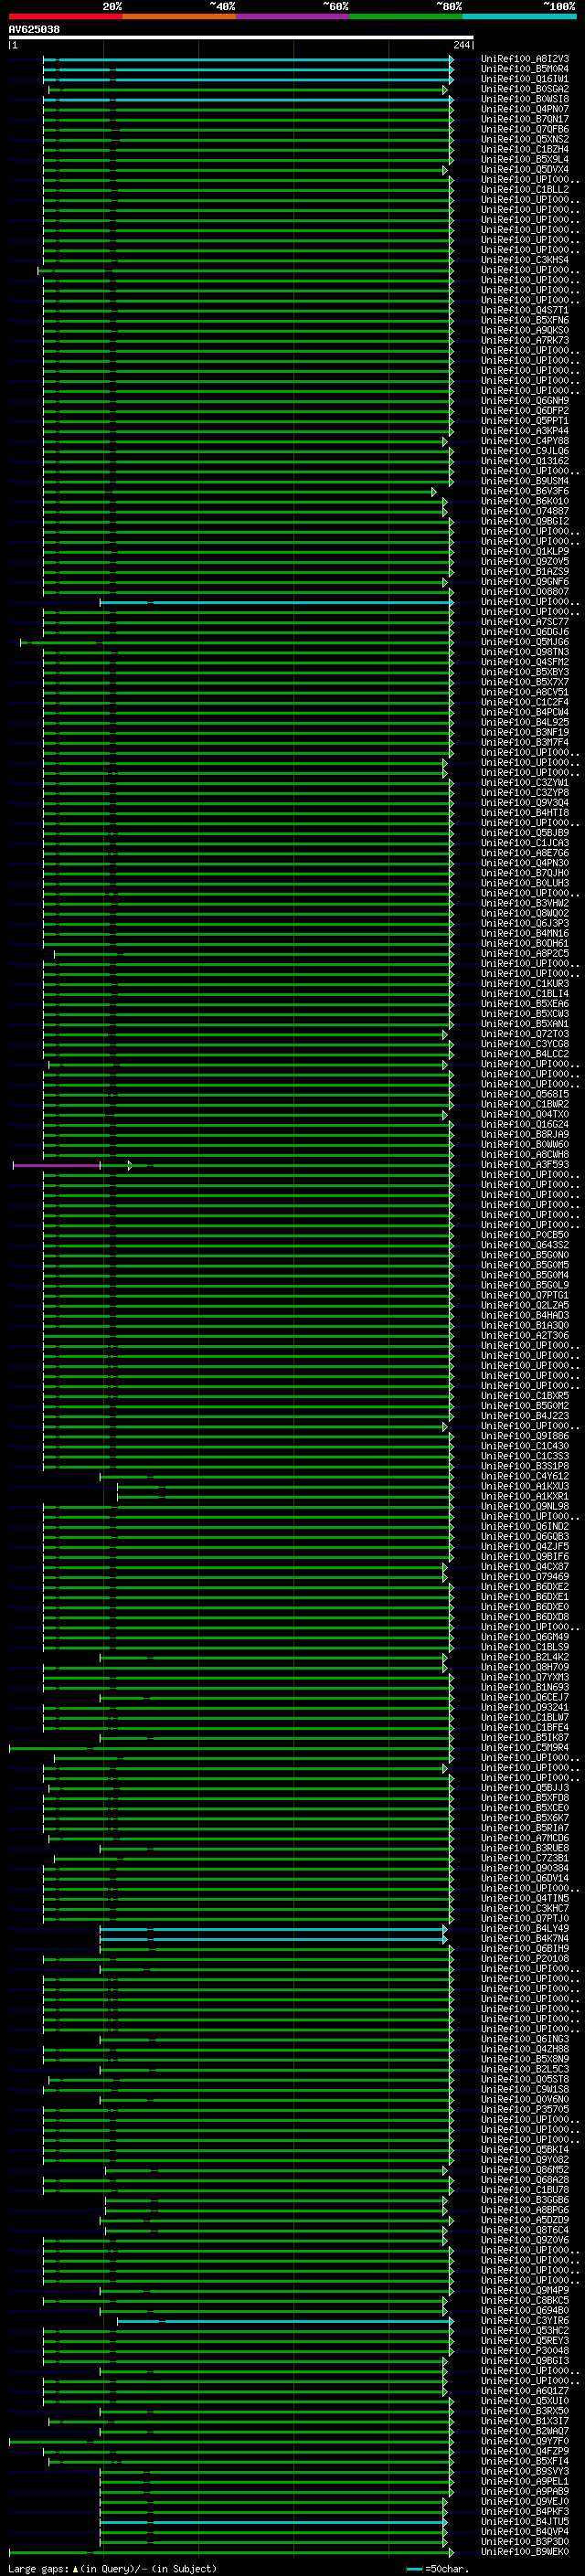Select label UniRef100_A7SC77

click(x=525, y=622)
